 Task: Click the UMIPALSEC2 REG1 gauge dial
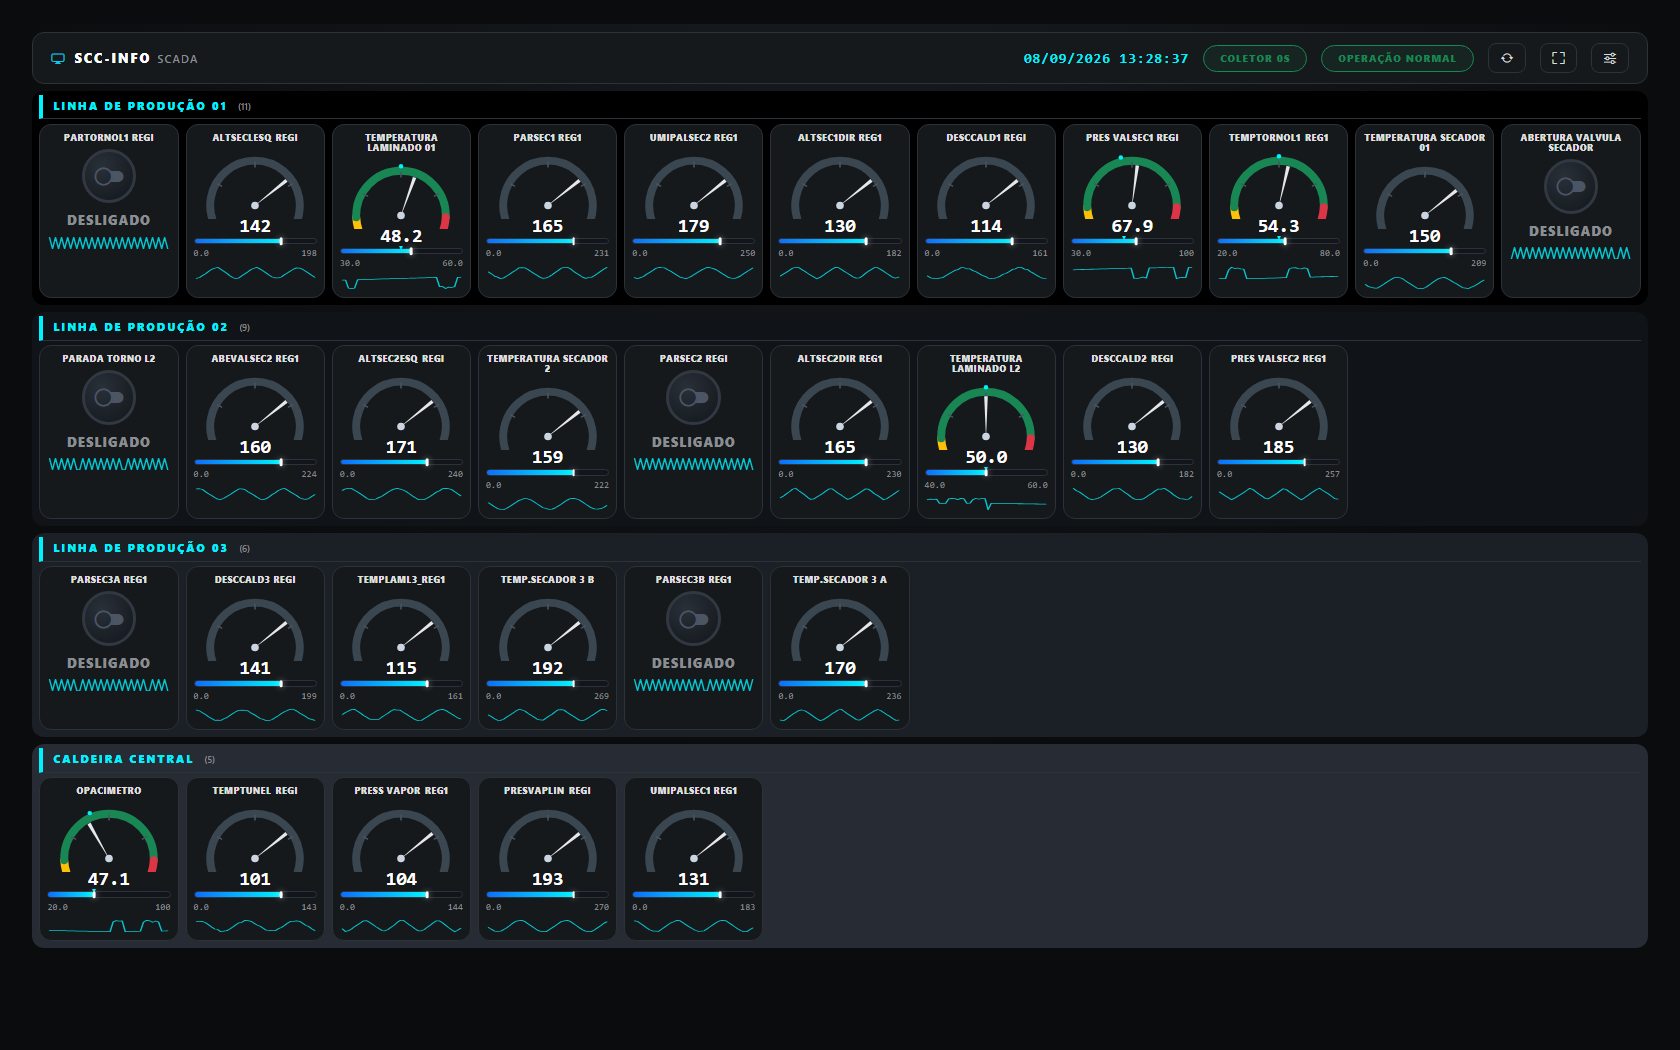coord(693,187)
